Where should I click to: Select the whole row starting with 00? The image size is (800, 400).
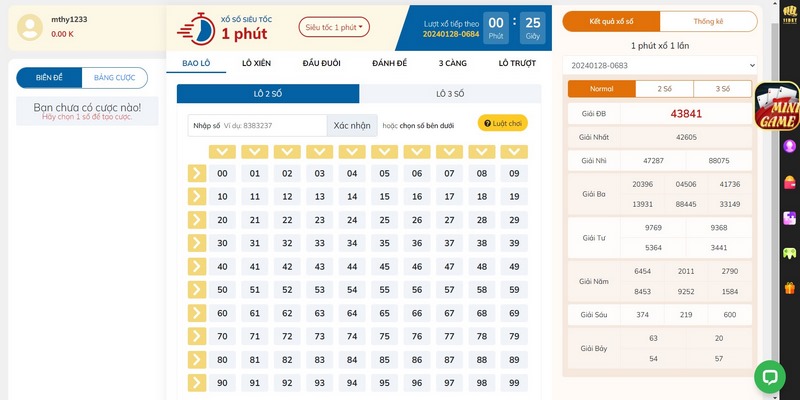click(x=196, y=173)
